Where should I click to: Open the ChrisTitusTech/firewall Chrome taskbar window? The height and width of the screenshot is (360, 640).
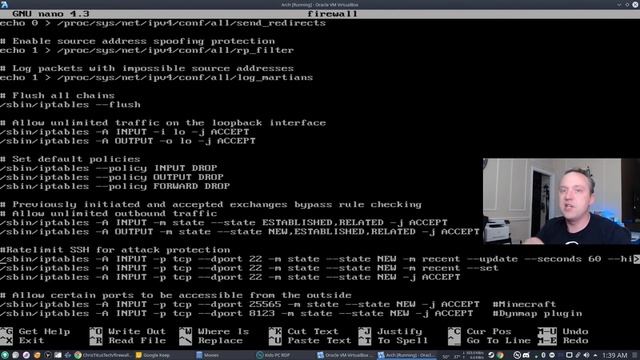click(103, 355)
